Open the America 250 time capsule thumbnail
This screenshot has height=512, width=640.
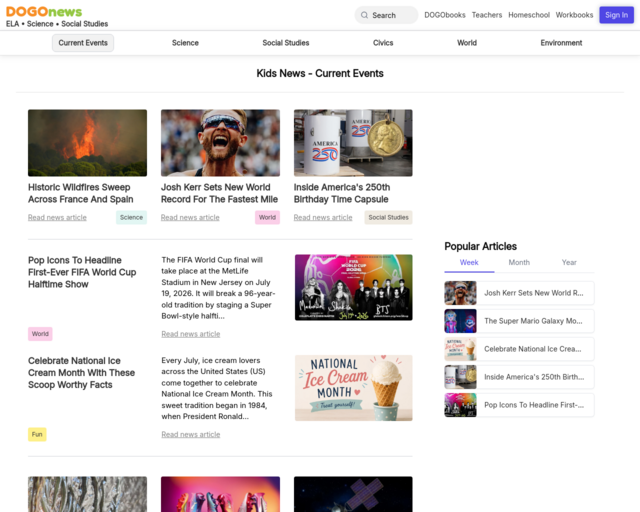coord(353,143)
